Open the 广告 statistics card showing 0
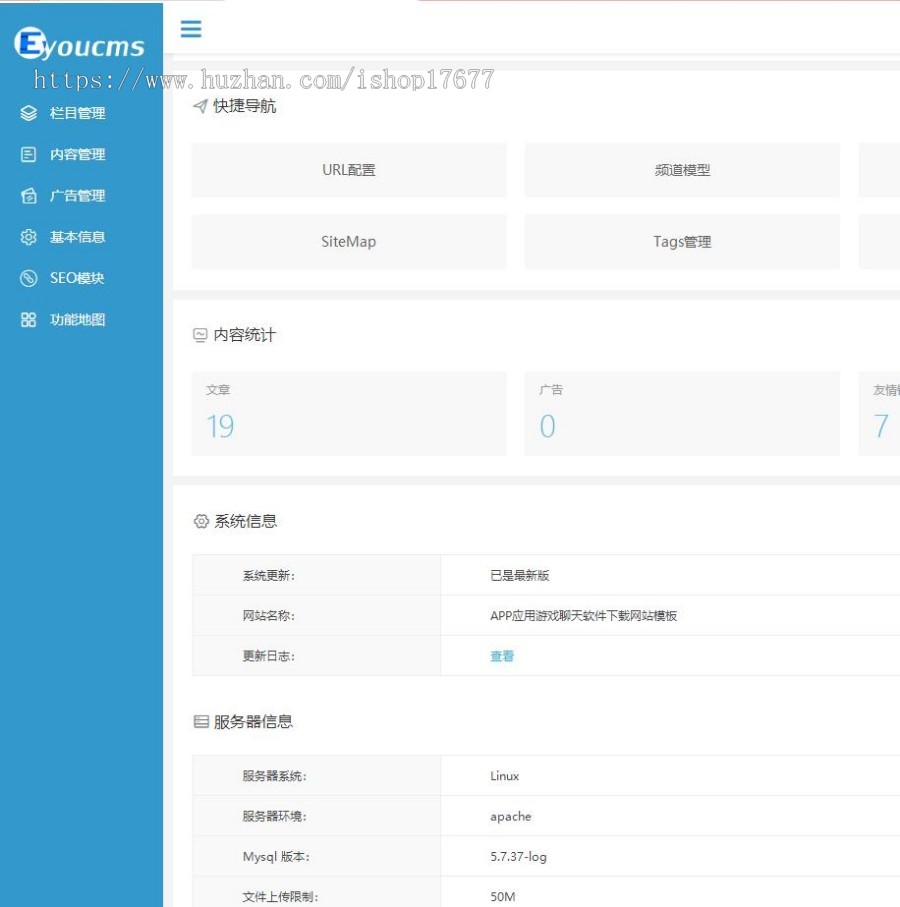The height and width of the screenshot is (907, 900). 682,414
